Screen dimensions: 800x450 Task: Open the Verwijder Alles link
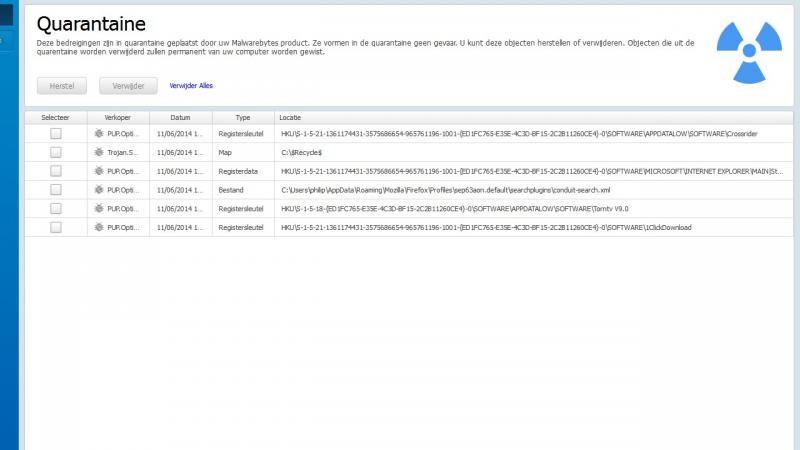(x=191, y=86)
